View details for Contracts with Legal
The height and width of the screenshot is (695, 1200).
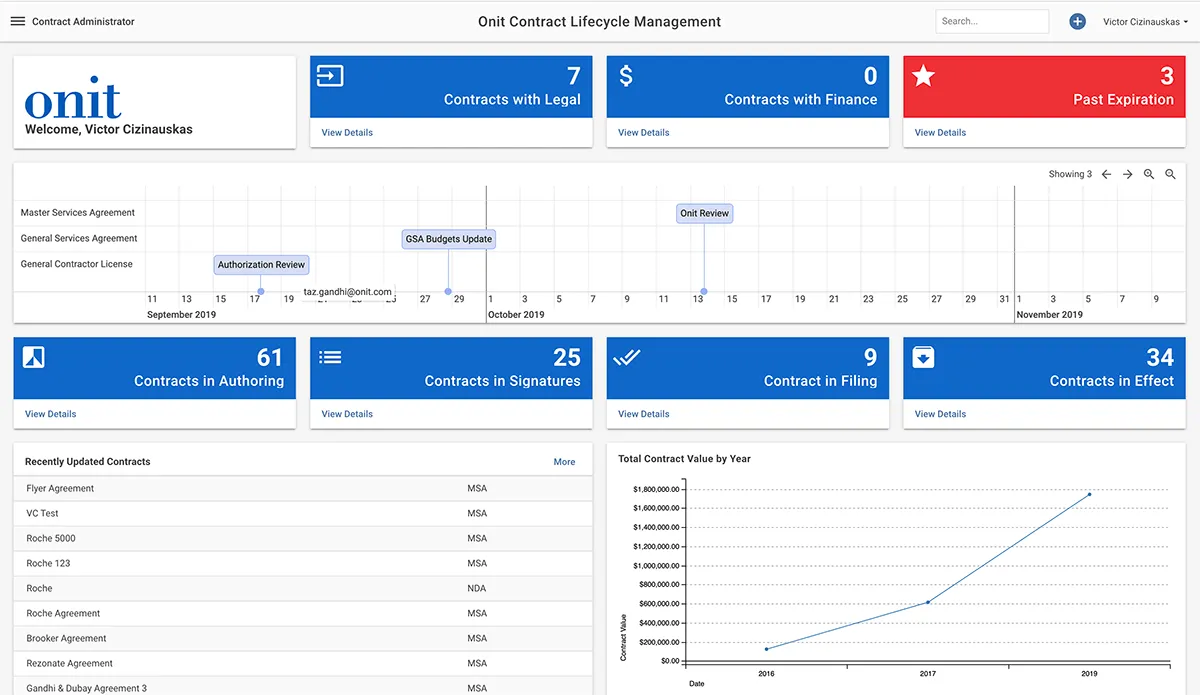[347, 132]
